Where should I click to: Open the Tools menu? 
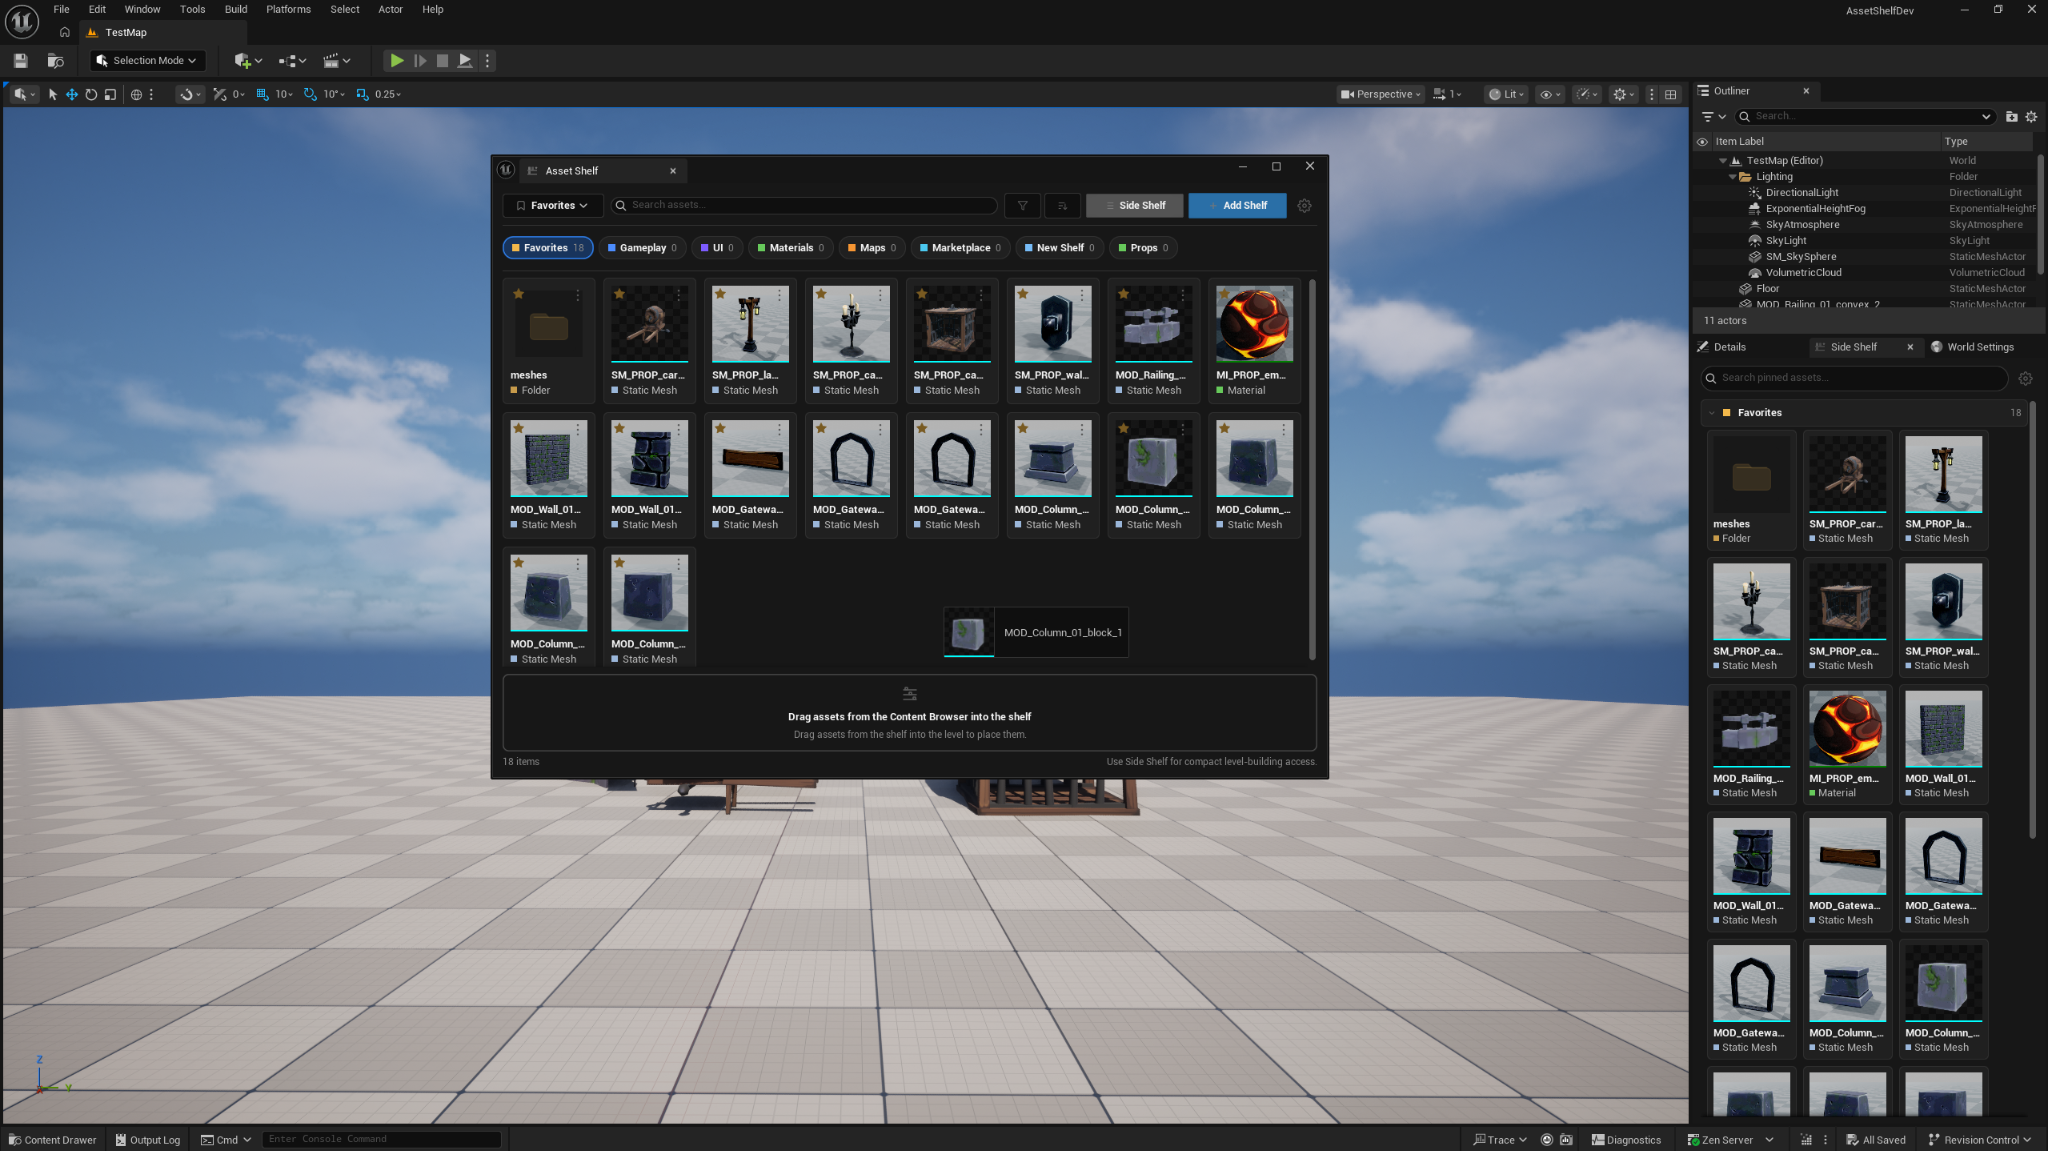[x=192, y=9]
